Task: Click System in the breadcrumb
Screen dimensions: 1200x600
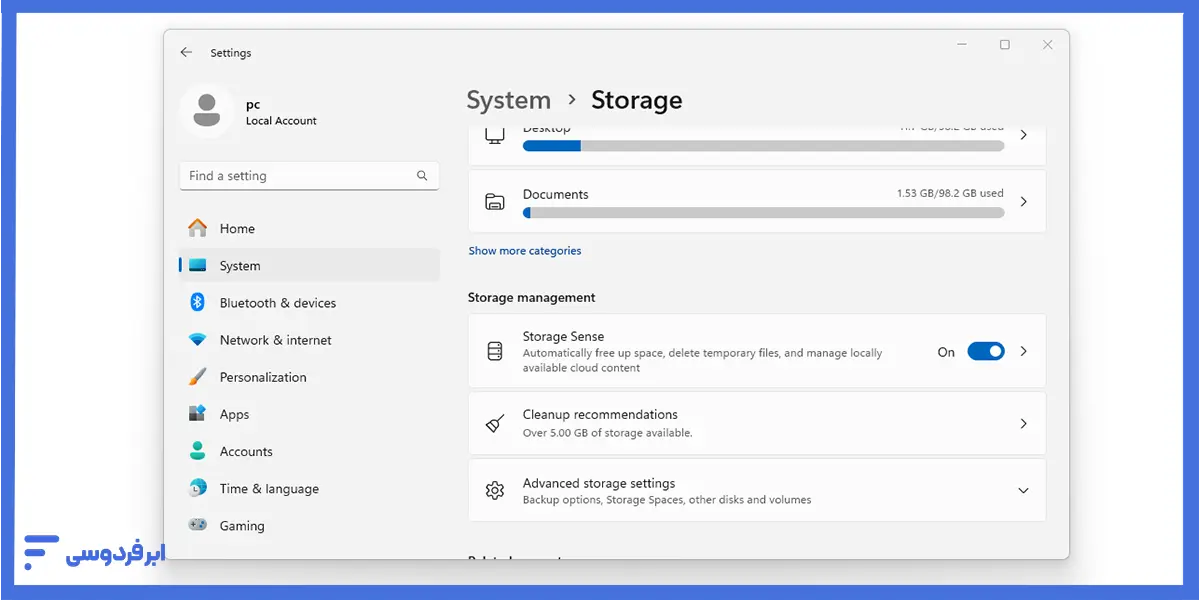Action: (509, 100)
